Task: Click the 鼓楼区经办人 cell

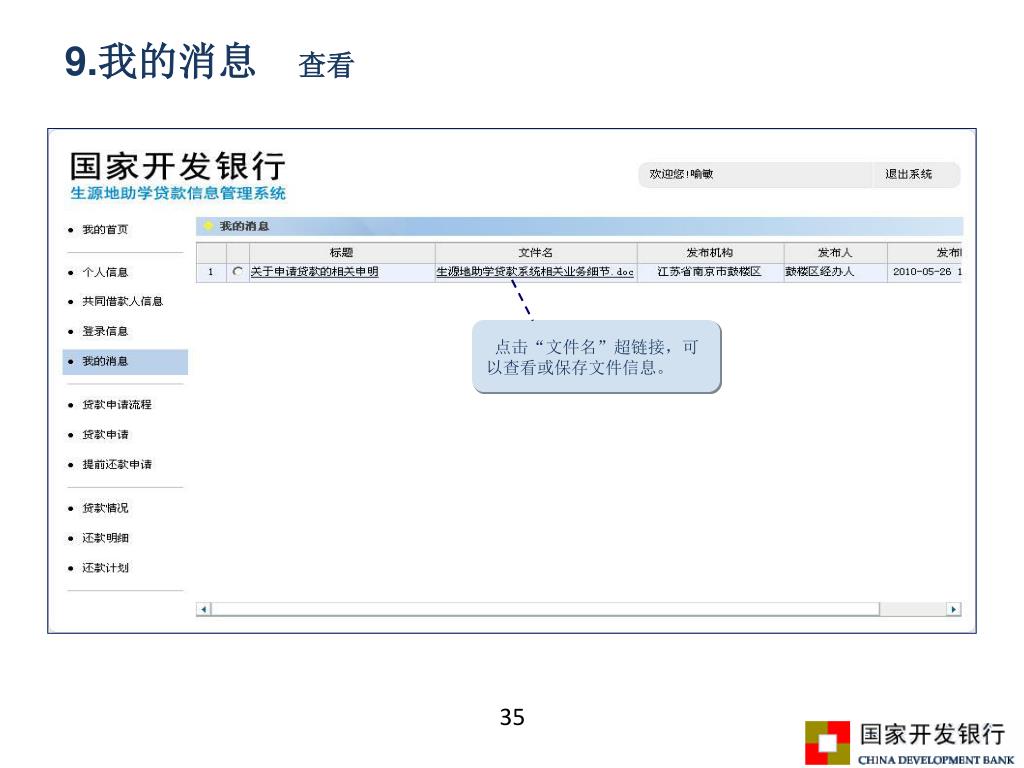Action: 835,272
